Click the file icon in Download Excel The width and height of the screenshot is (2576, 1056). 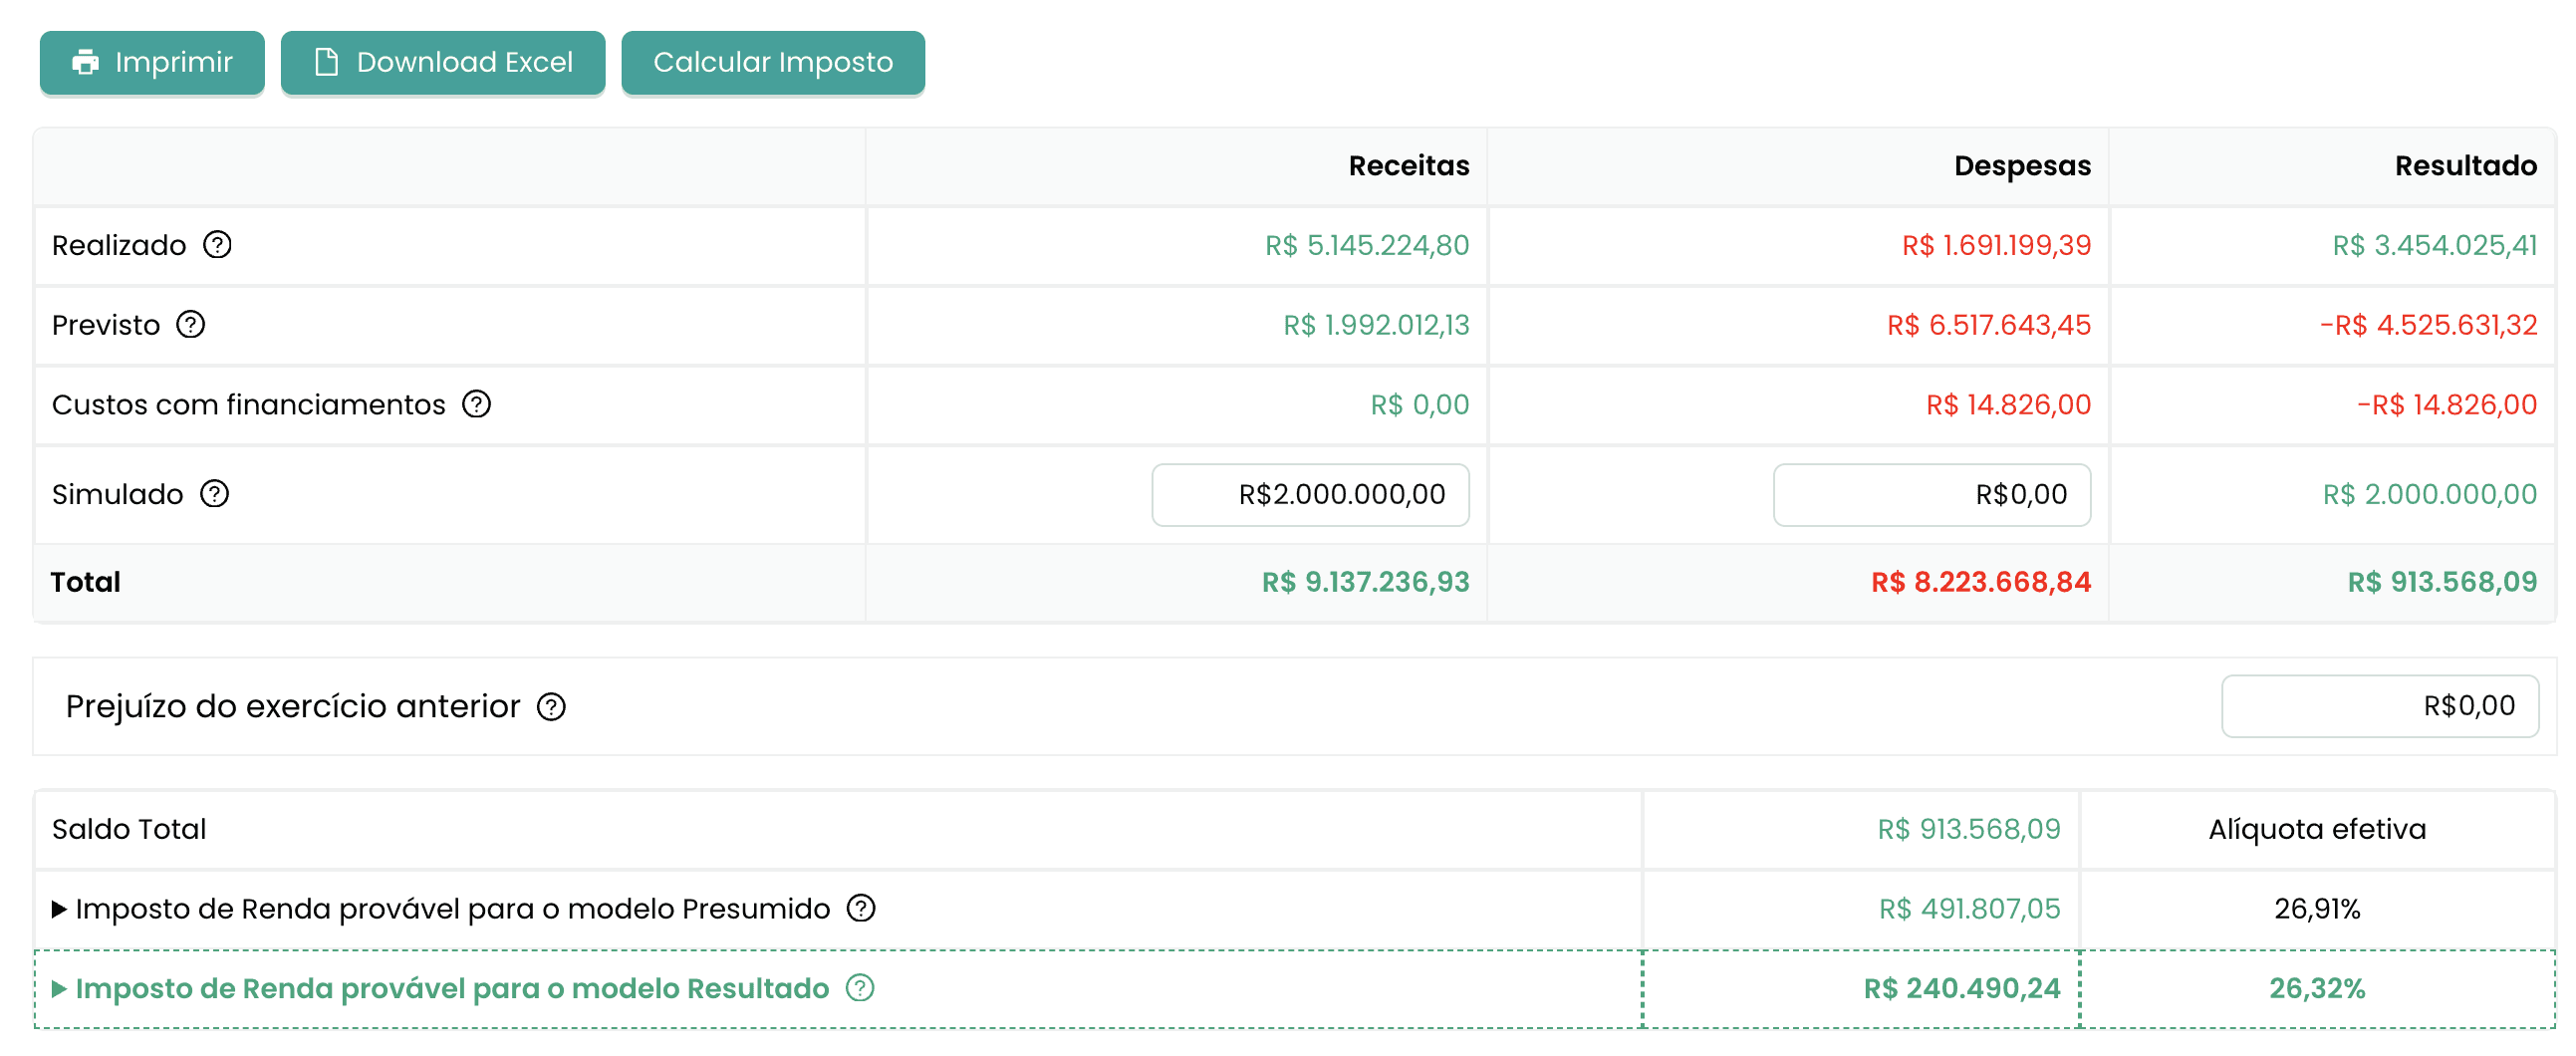(326, 62)
